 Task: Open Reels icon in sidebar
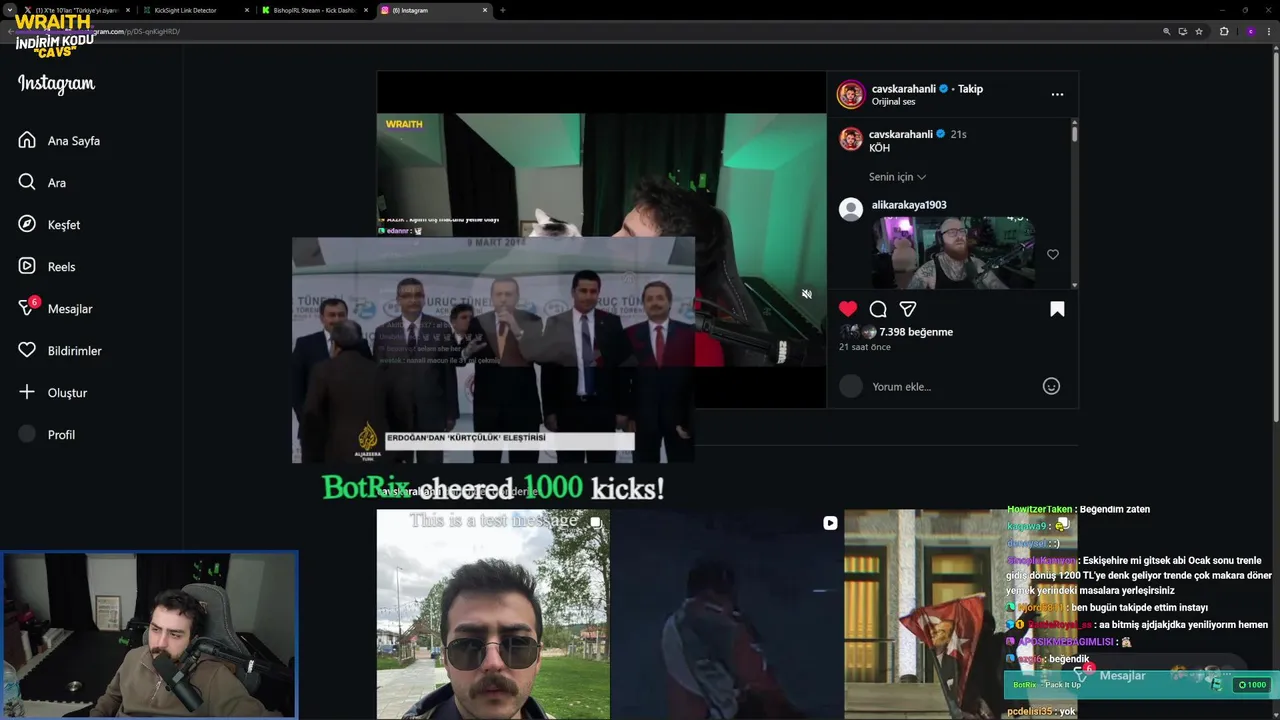27,266
